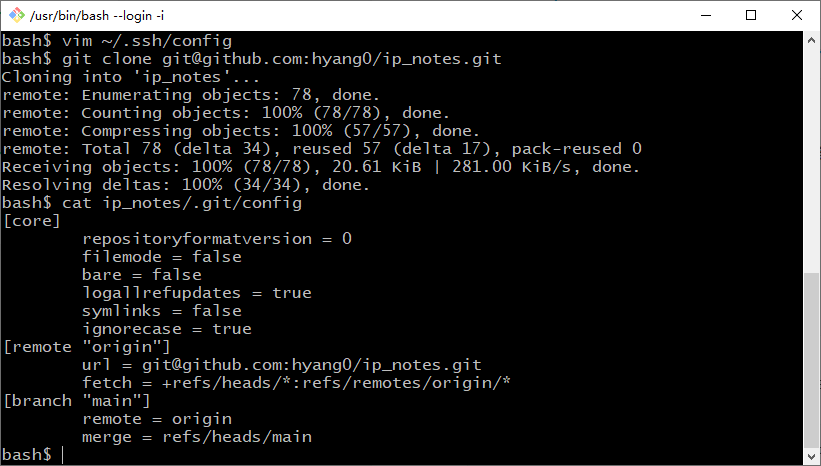Click the vertical scrollbar thumb
The height and width of the screenshot is (466, 821).
point(812,360)
